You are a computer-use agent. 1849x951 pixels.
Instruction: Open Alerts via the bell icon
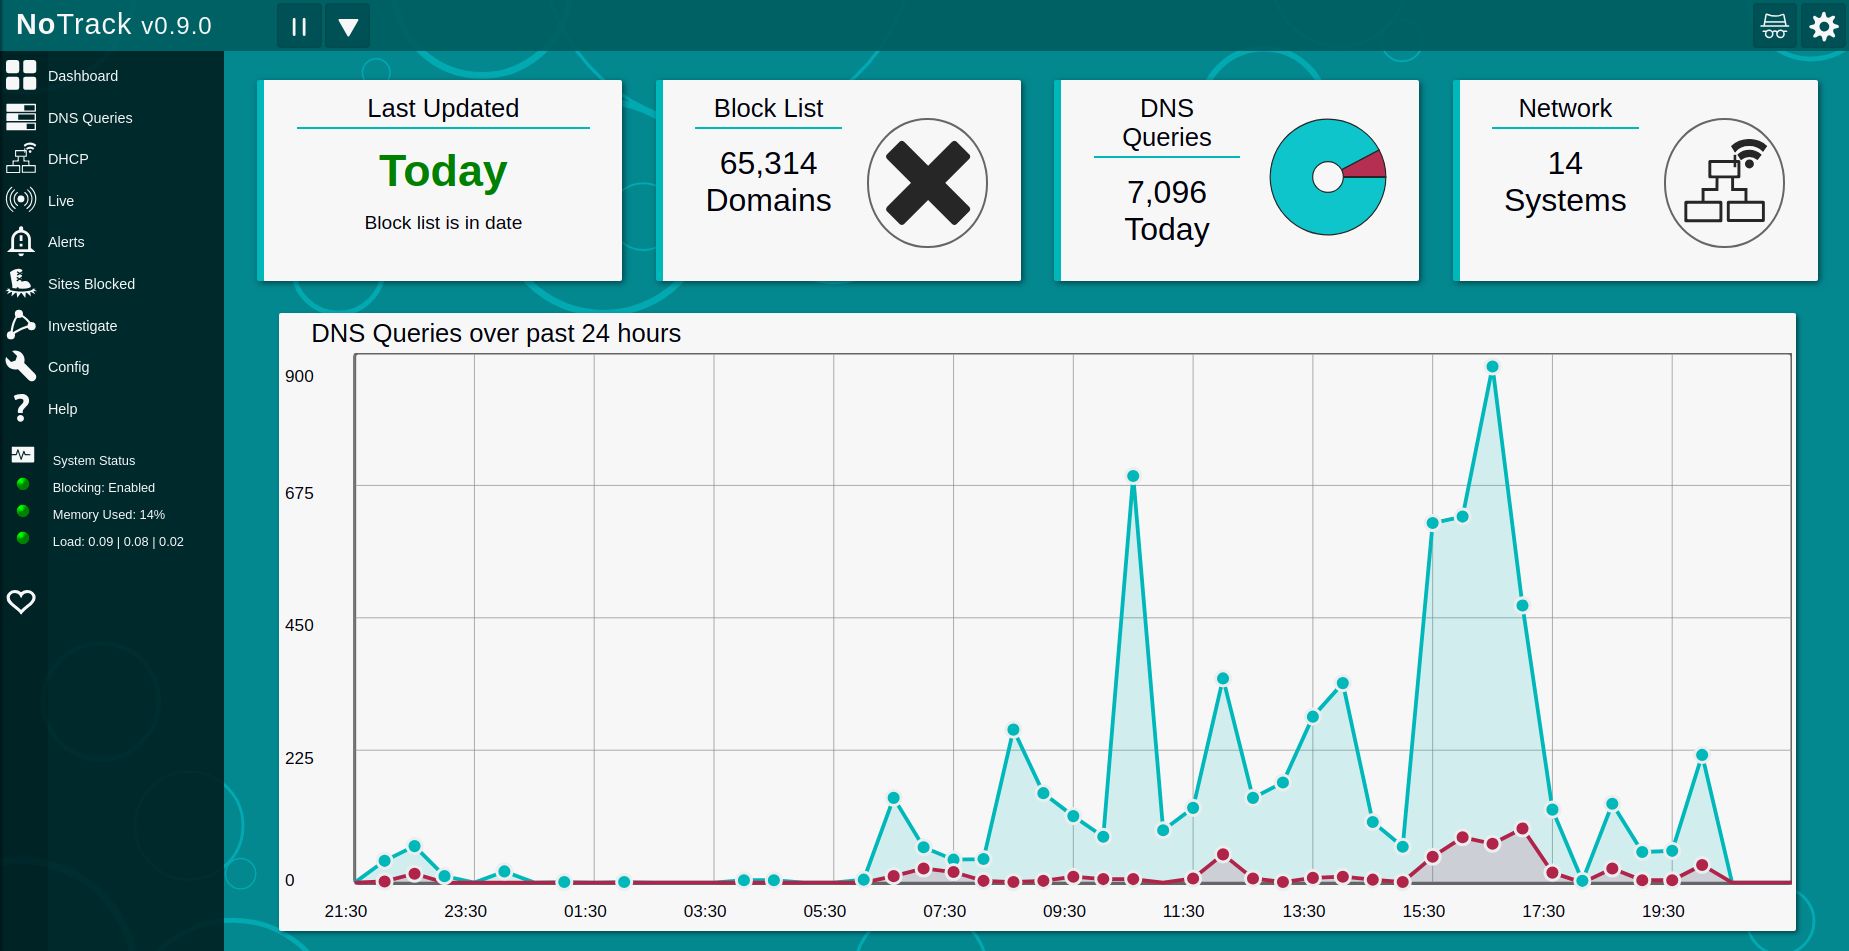pos(21,242)
